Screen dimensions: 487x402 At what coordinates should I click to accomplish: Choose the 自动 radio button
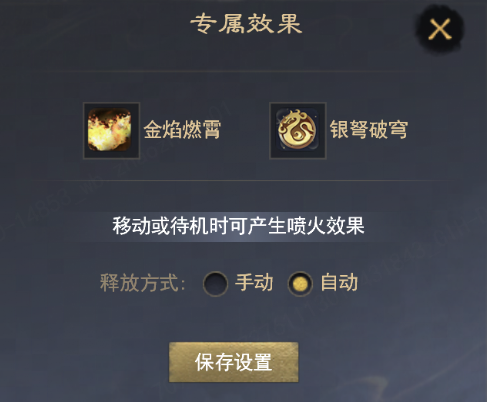pyautogui.click(x=300, y=284)
